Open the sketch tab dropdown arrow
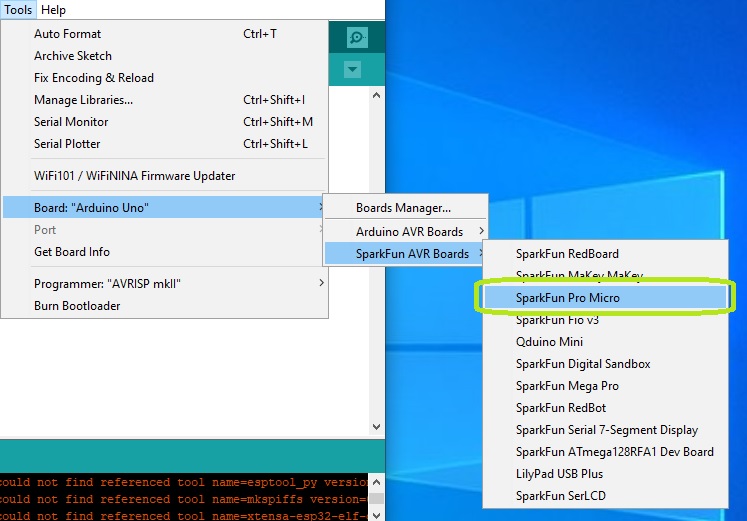 [x=352, y=70]
